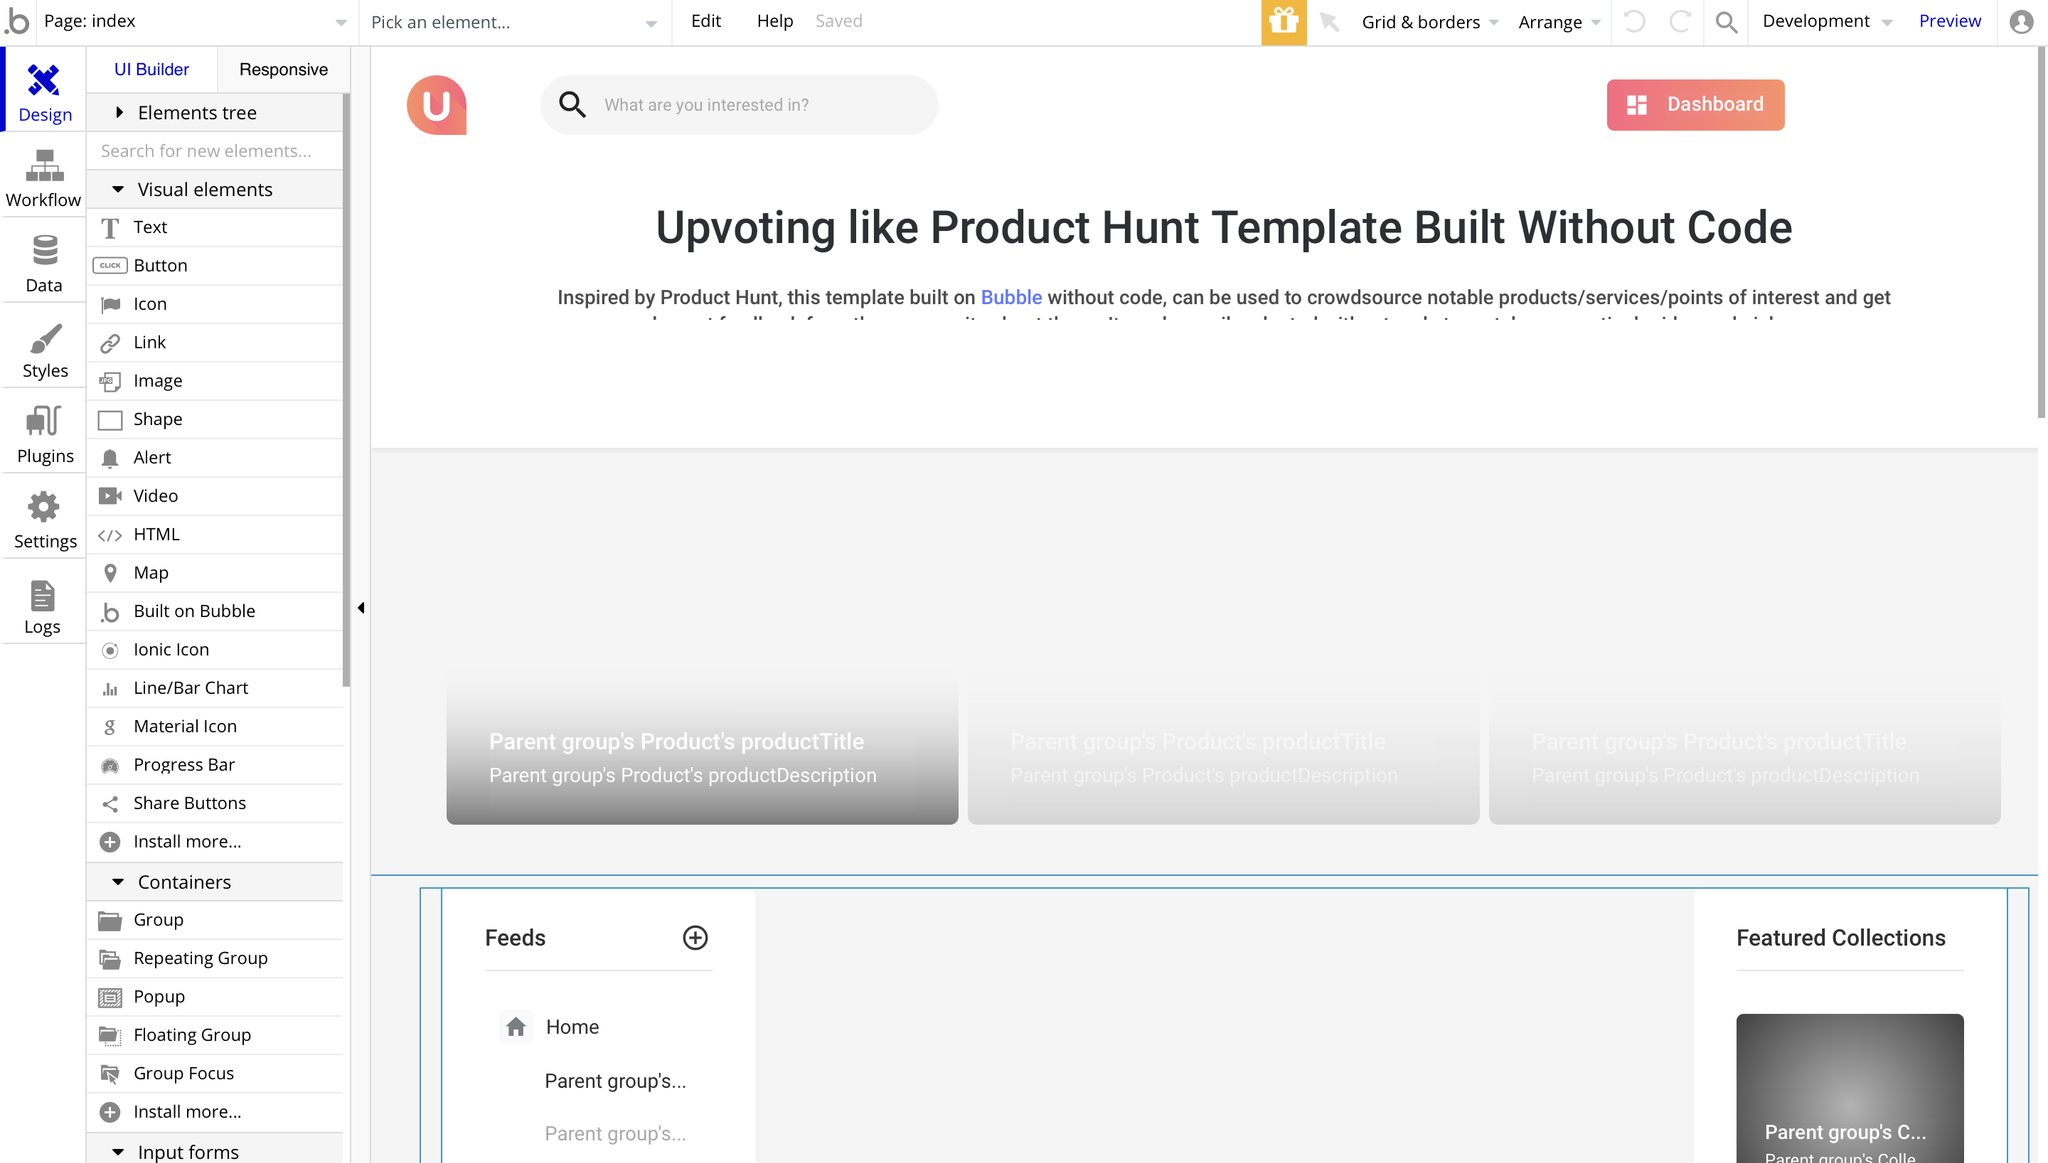Open the Workflow section in the sidebar

tap(43, 179)
